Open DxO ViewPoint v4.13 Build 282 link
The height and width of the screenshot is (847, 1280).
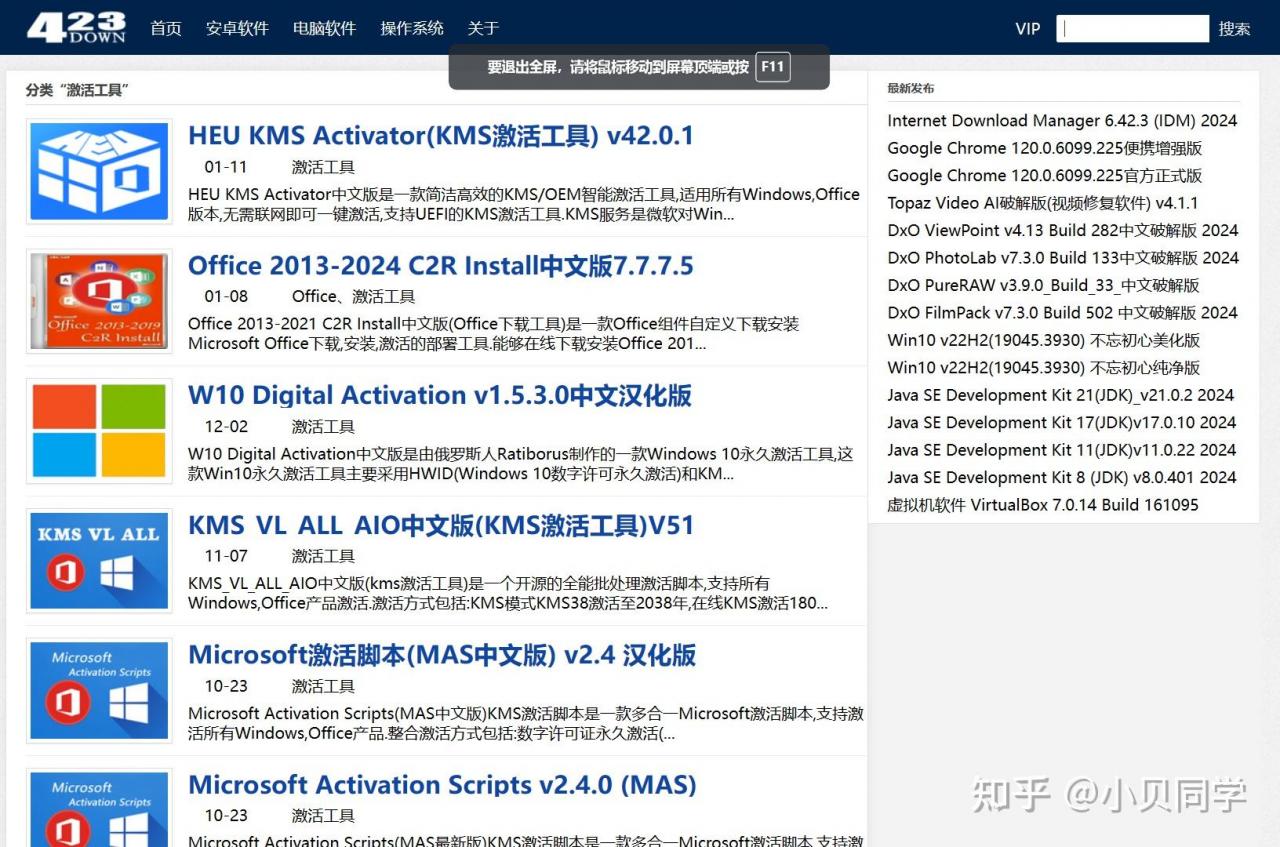coord(1063,230)
